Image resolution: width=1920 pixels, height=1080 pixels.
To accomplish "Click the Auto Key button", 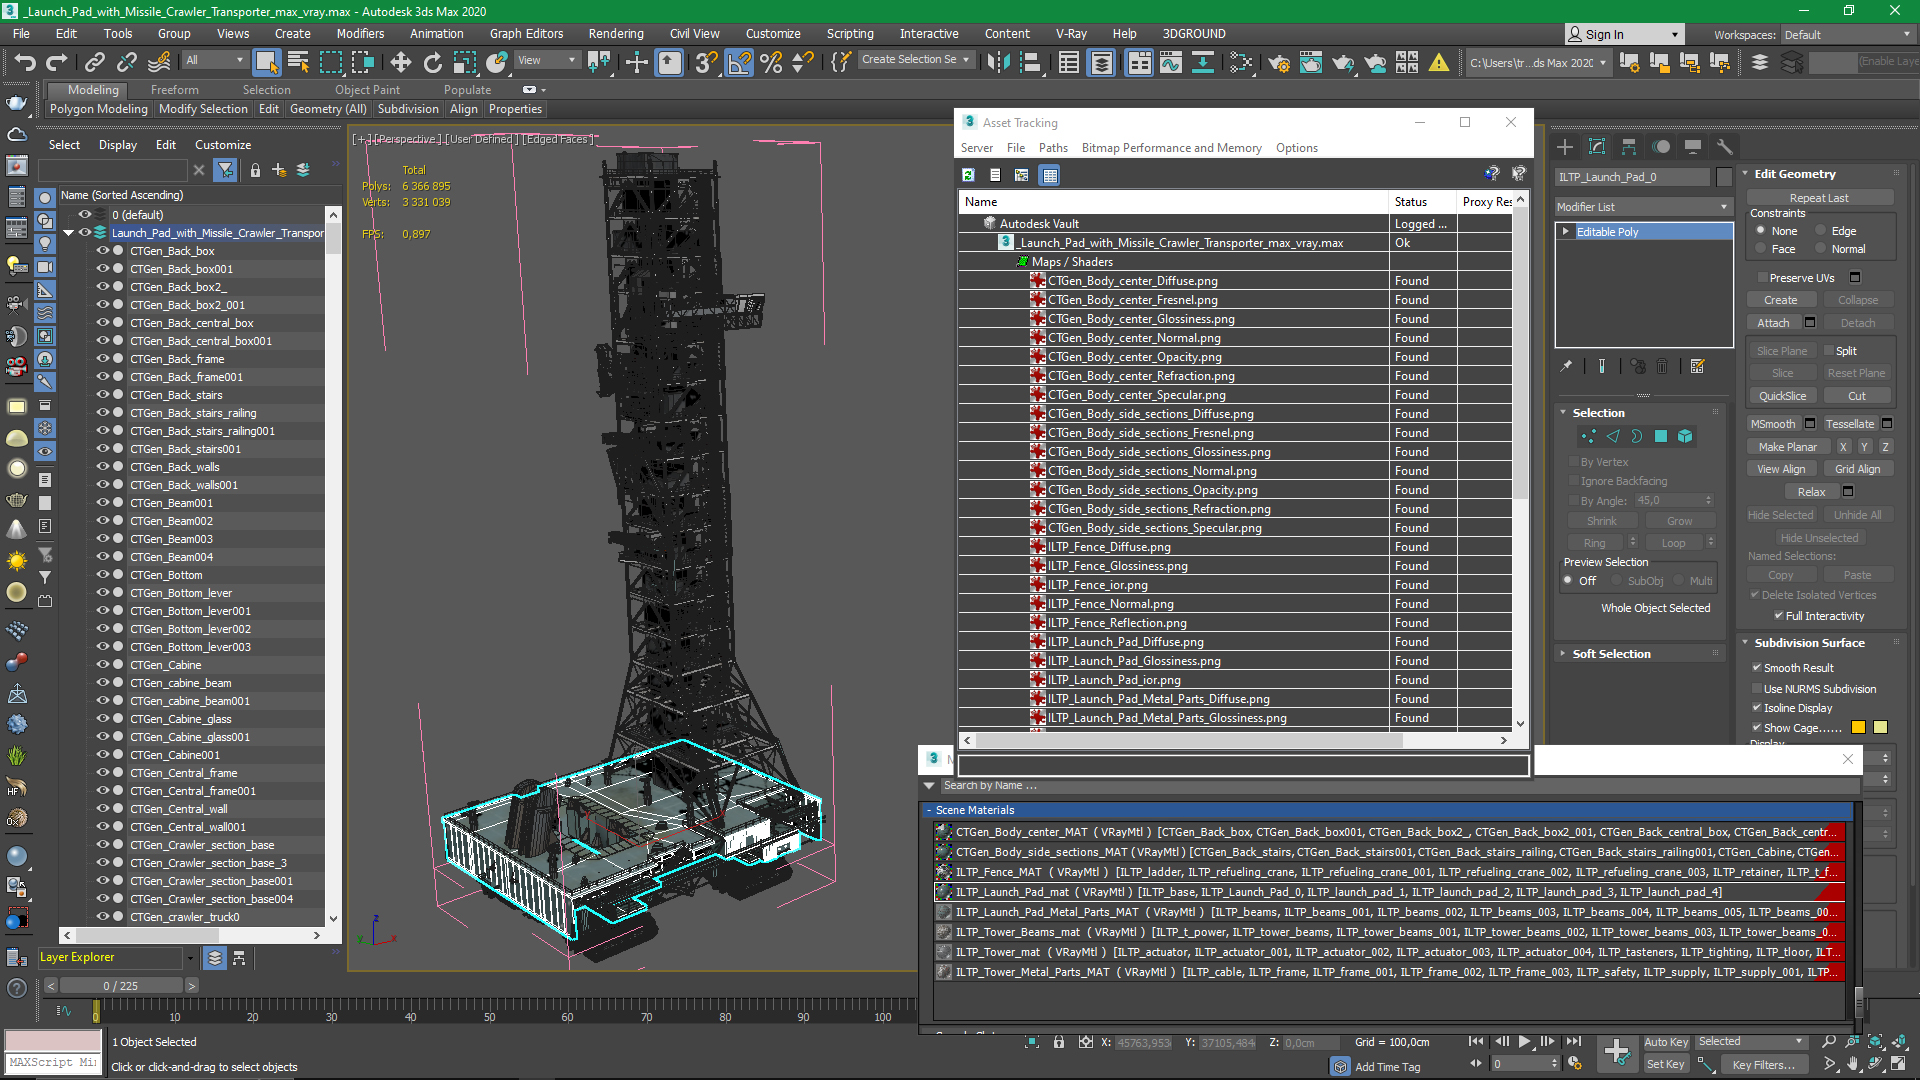I will [x=1666, y=1042].
